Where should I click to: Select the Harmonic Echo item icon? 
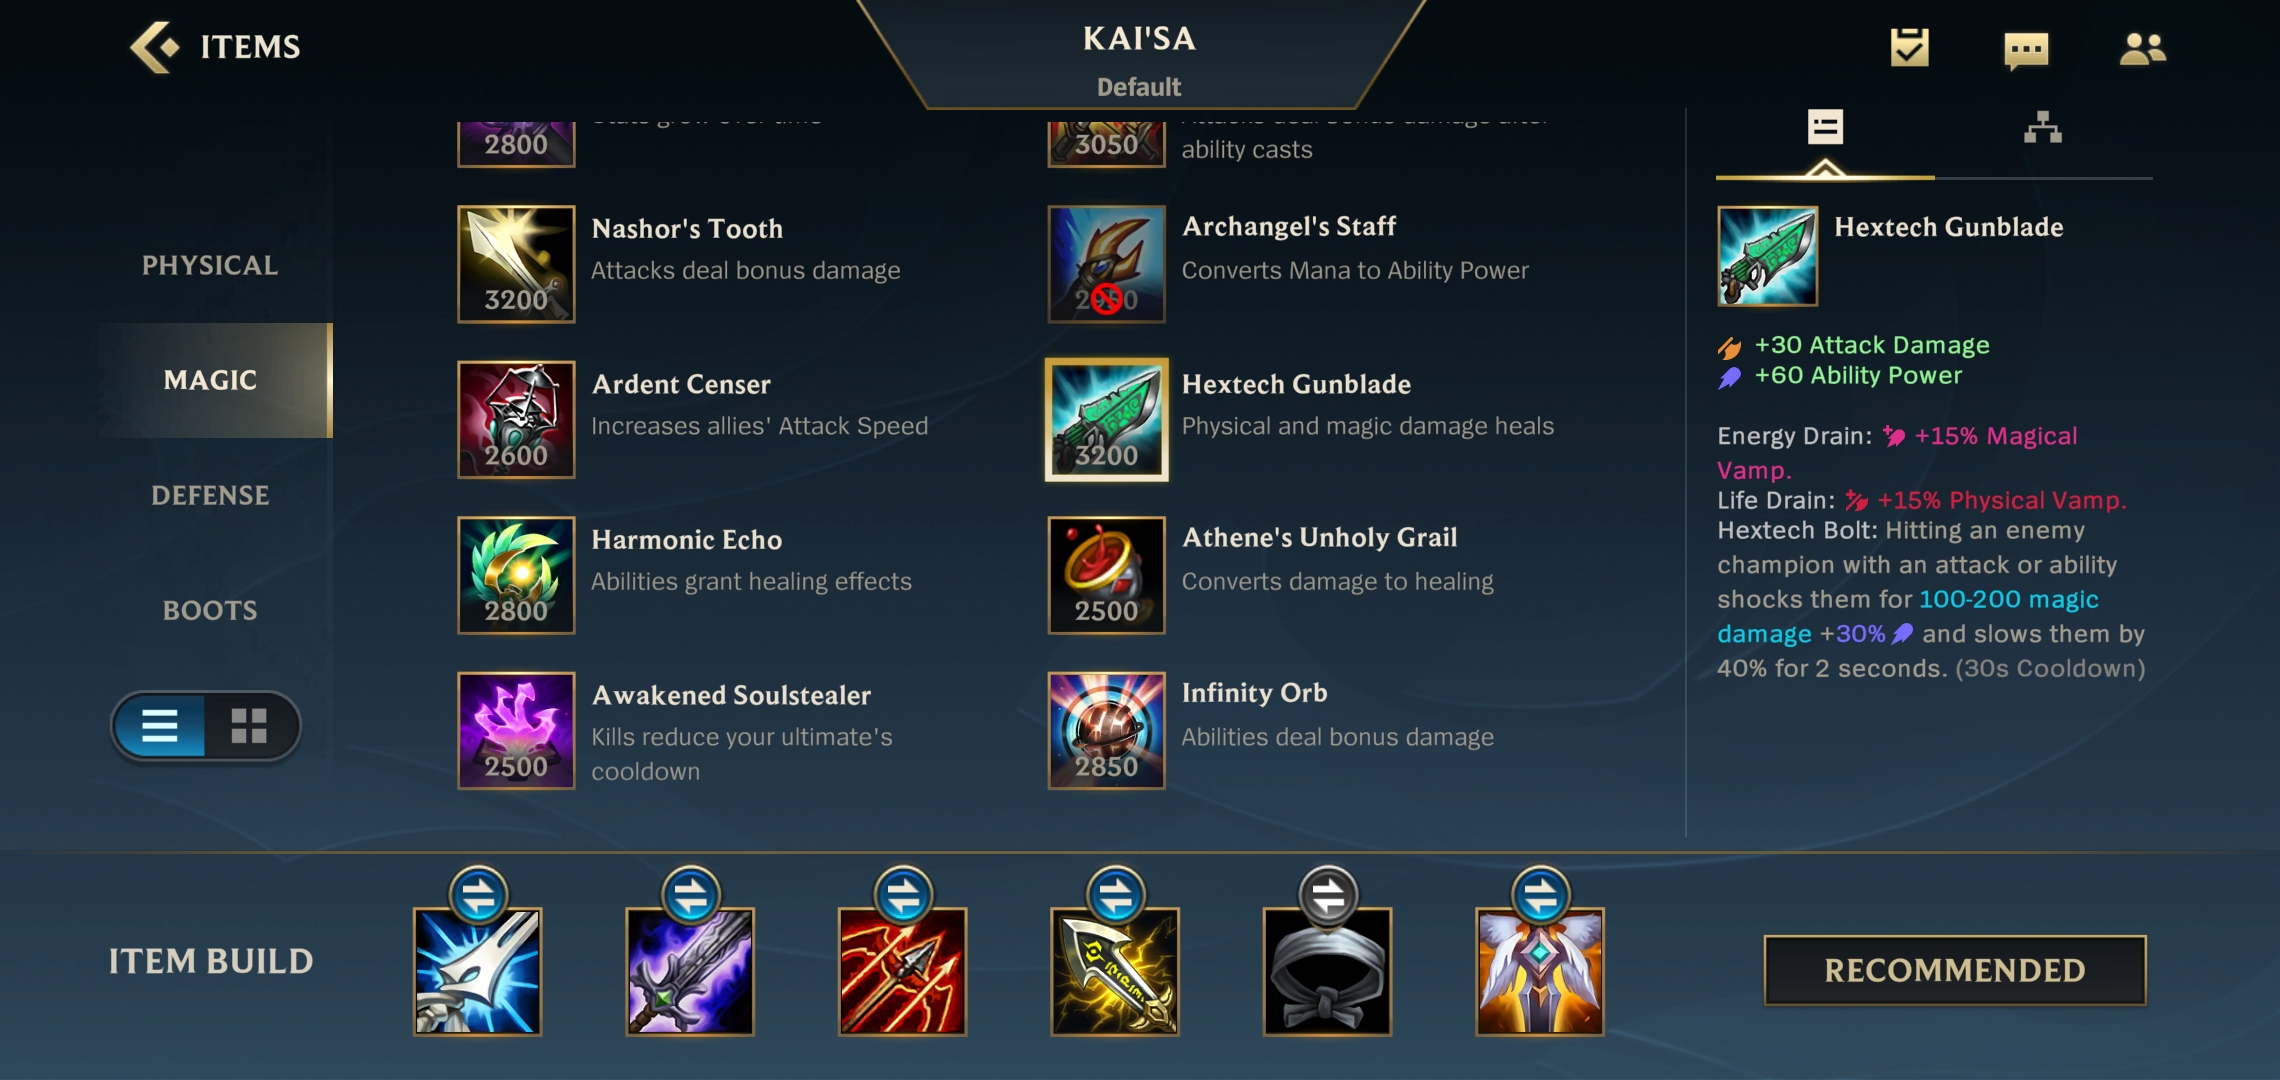516,575
